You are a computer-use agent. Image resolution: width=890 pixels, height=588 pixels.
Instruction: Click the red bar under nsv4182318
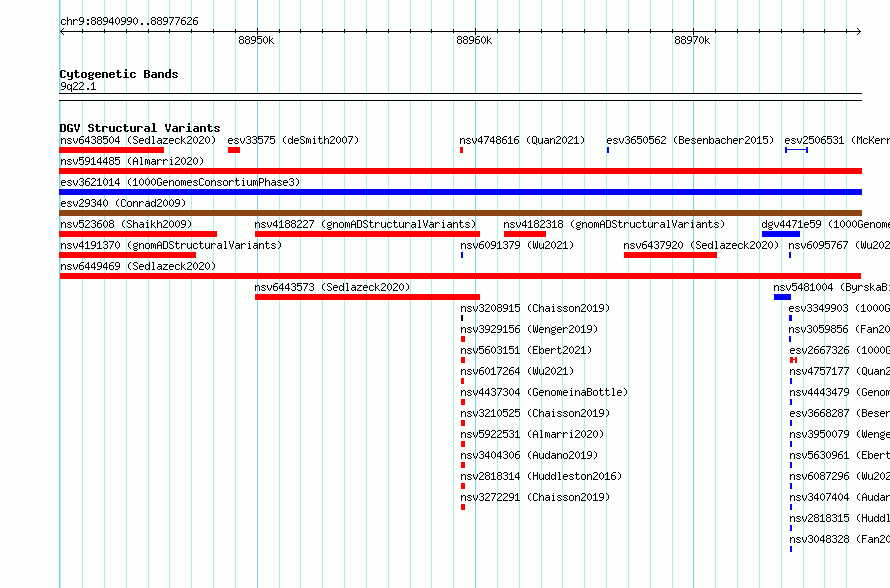point(525,234)
